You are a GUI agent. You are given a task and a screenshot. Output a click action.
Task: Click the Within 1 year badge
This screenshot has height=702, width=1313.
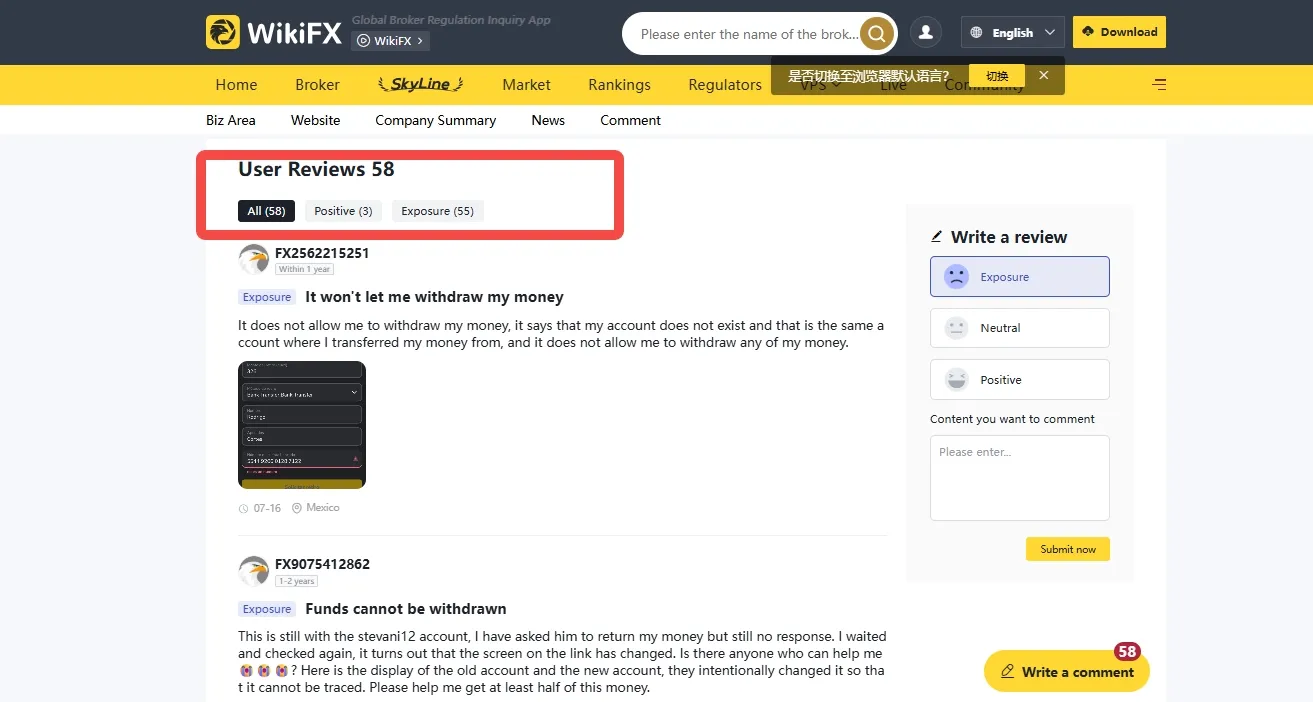(x=305, y=269)
